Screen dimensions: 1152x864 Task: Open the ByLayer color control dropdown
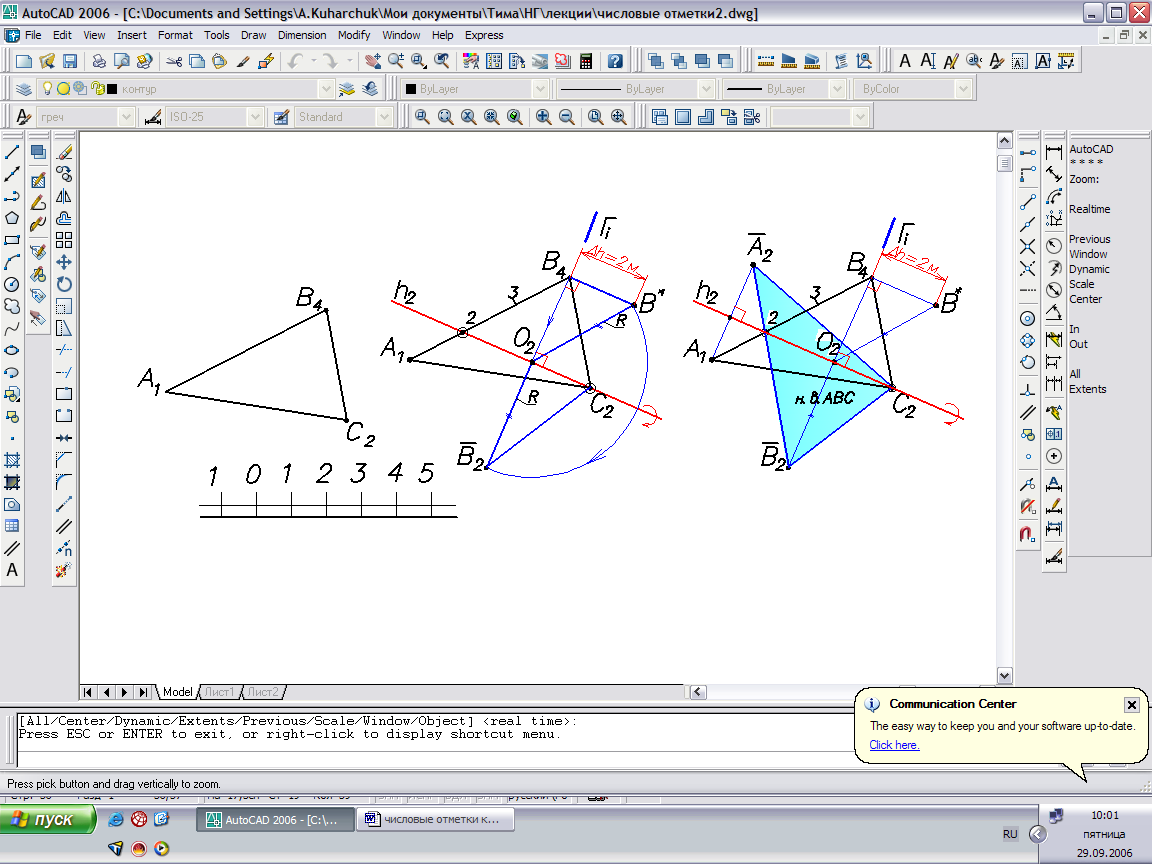(x=540, y=89)
